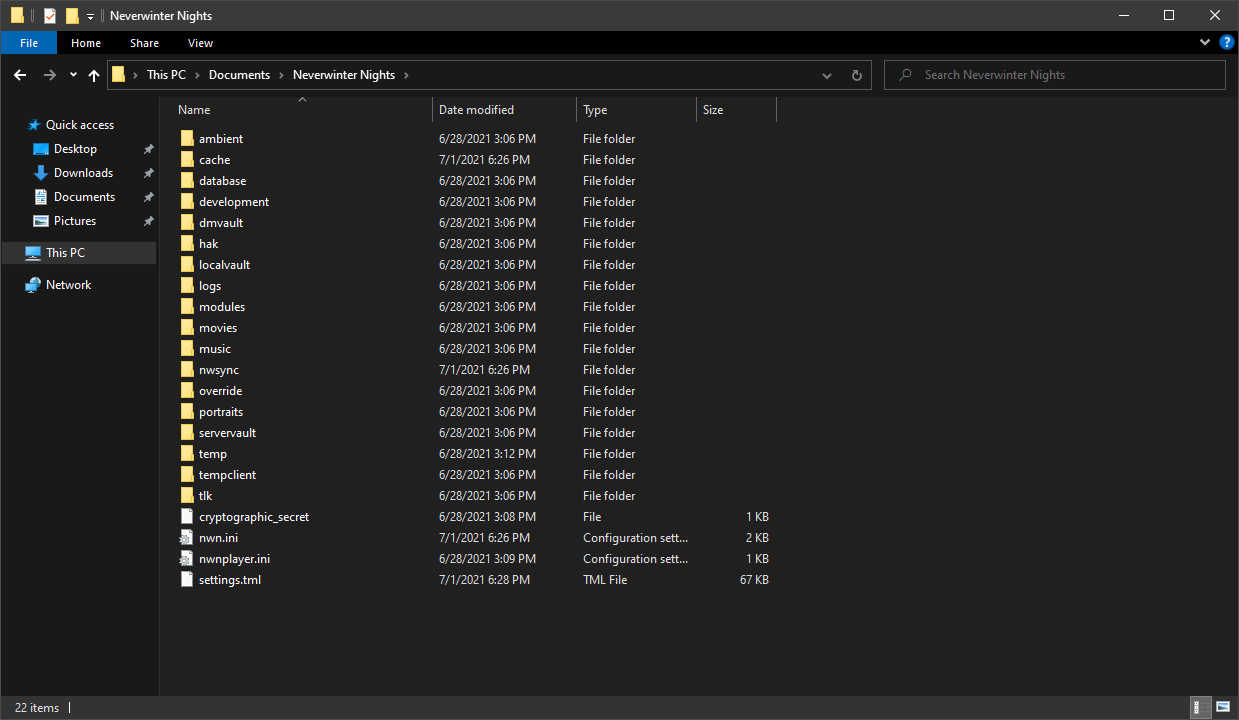Go back with the Back arrow
This screenshot has width=1239, height=720.
pyautogui.click(x=20, y=75)
